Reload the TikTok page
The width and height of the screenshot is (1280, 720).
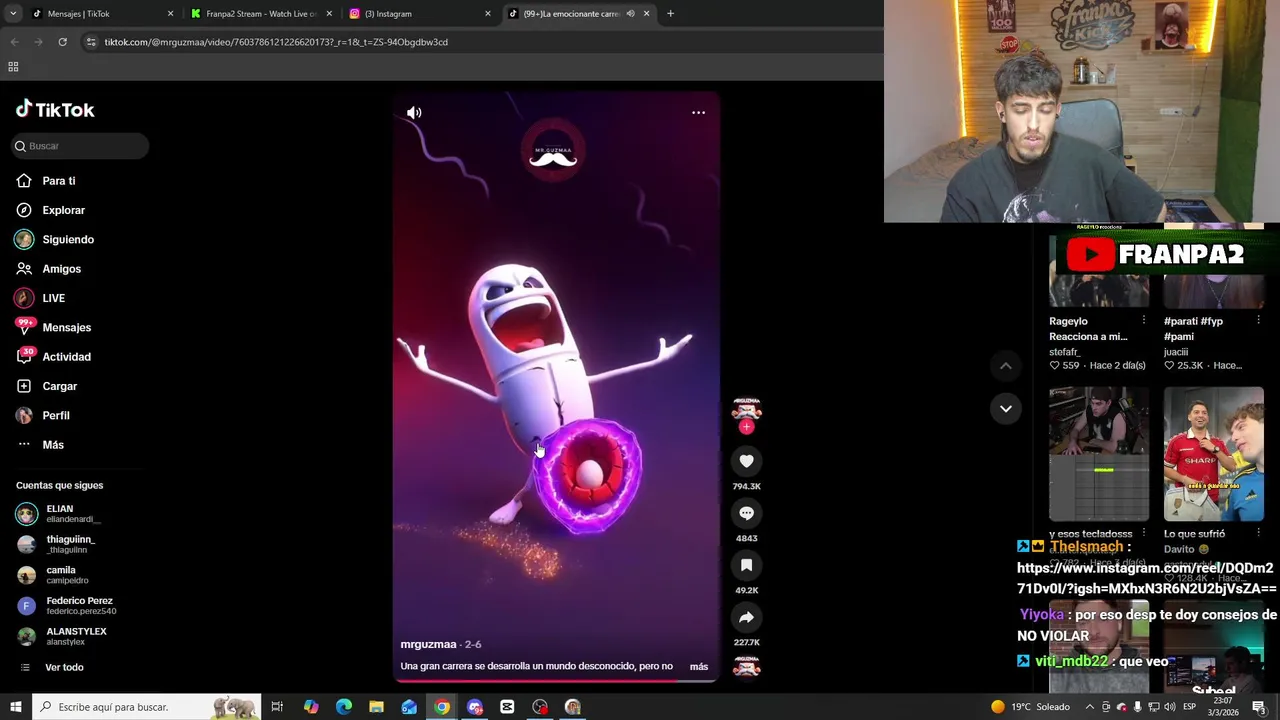62,42
